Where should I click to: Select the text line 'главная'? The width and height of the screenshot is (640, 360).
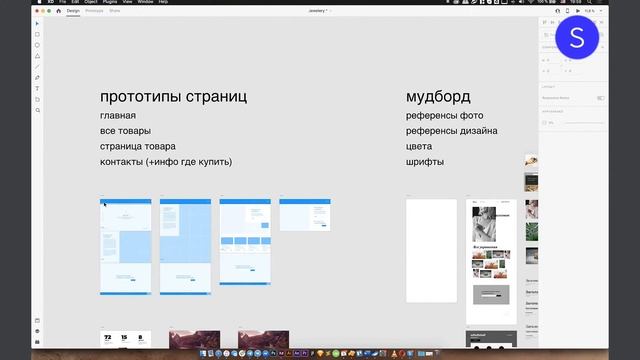(118, 116)
